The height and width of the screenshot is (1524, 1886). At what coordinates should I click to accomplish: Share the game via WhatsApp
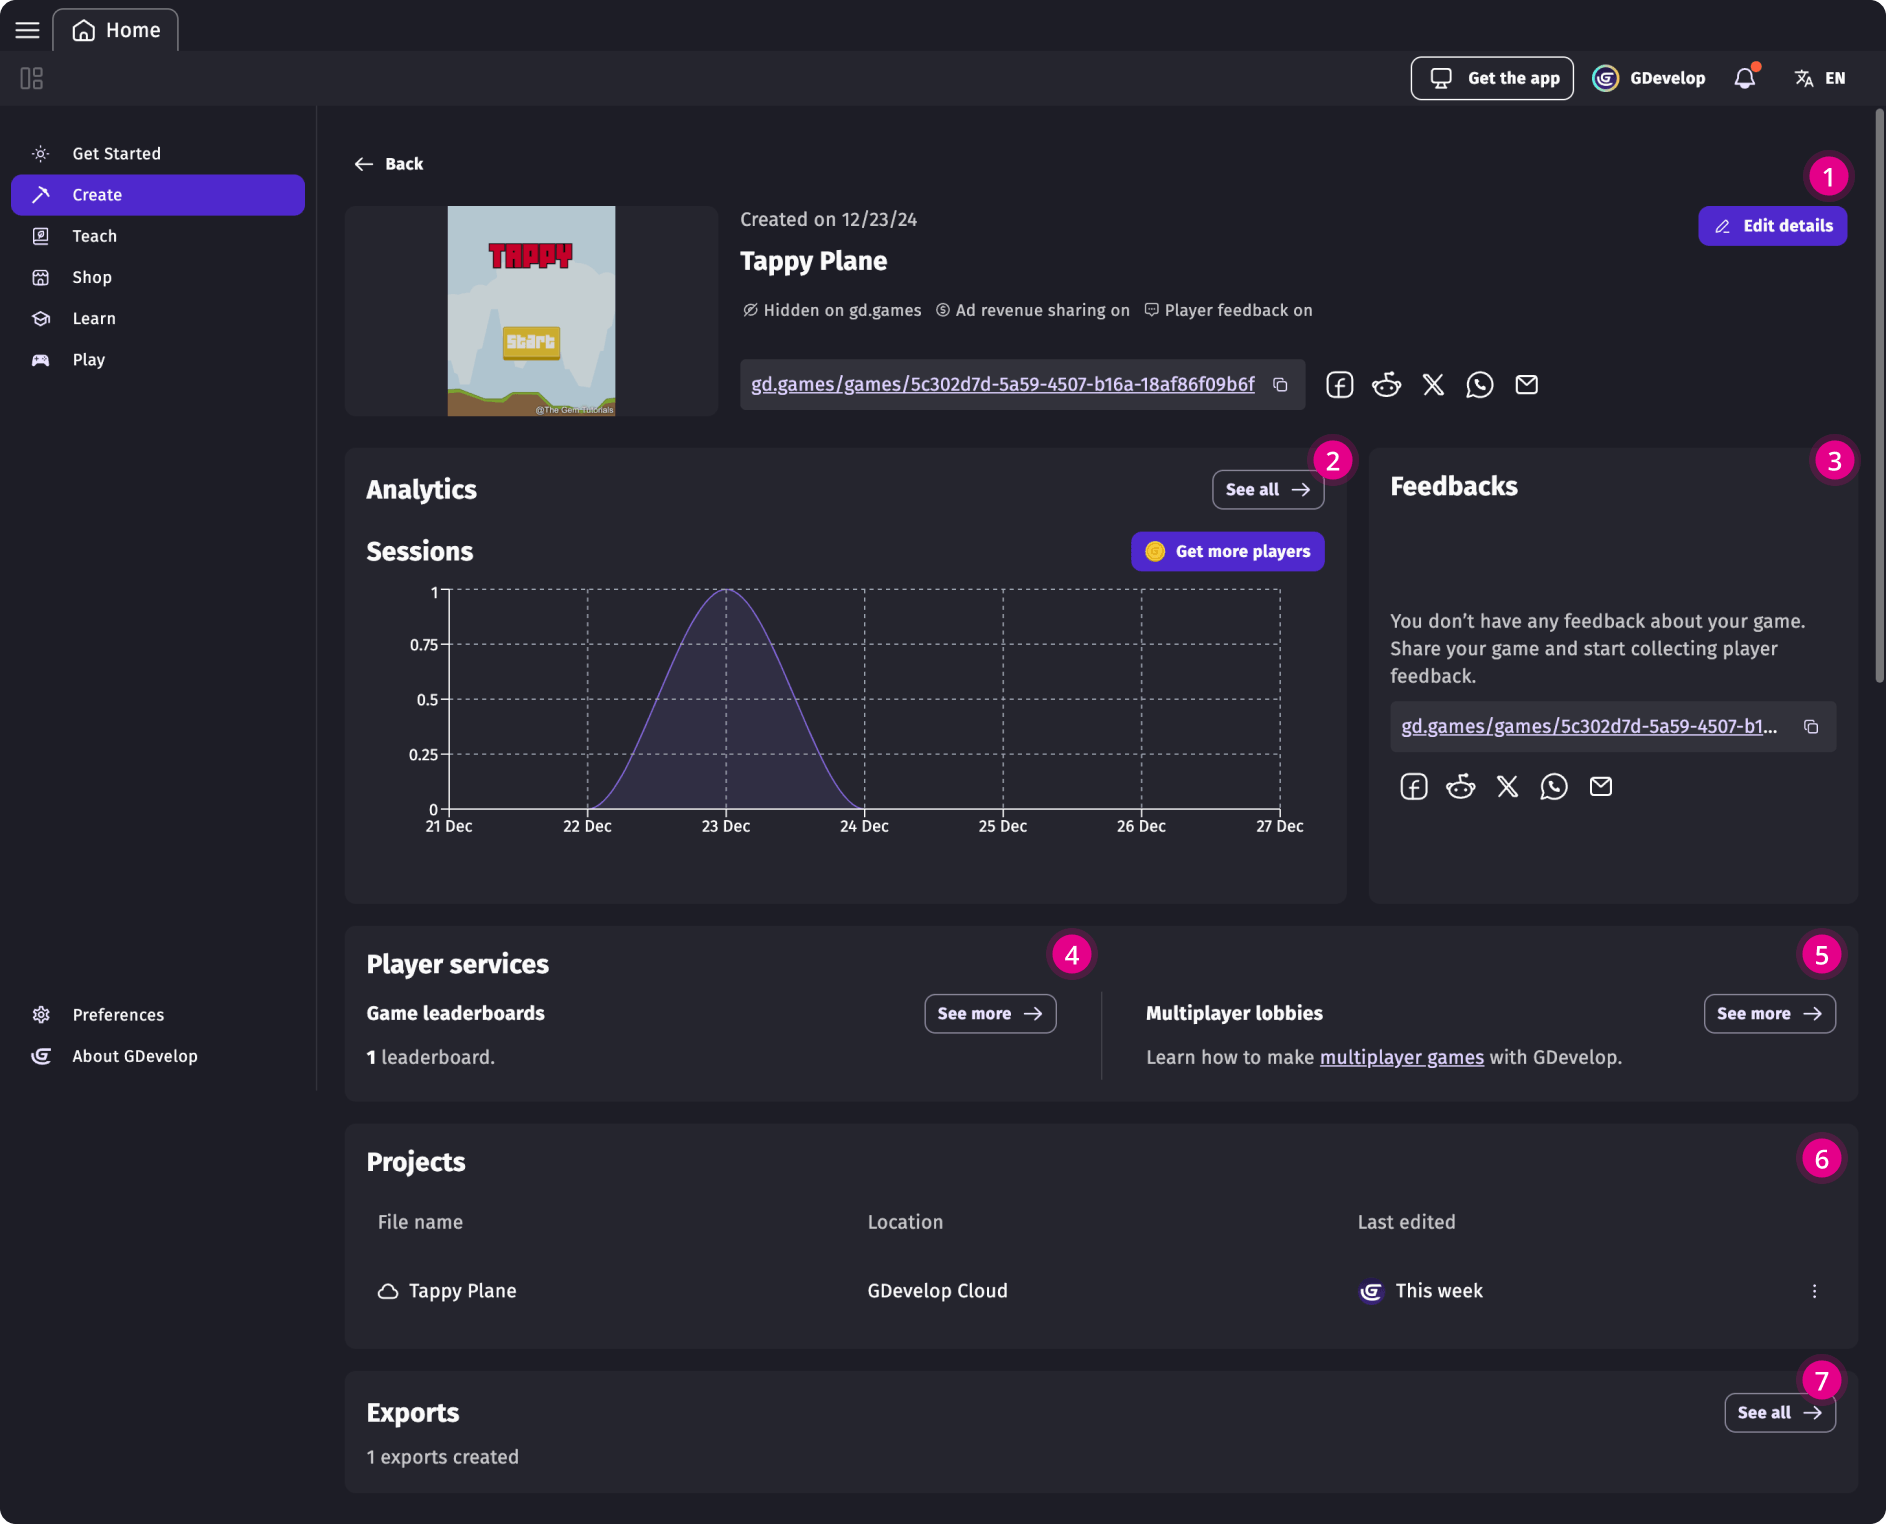tap(1480, 384)
